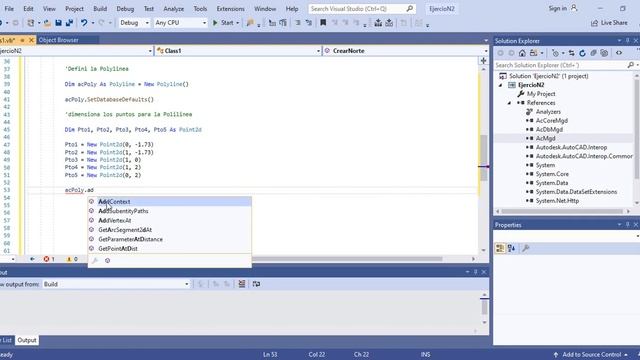Click the Live Share button
Image resolution: width=640 pixels, height=360 pixels.
(609, 23)
